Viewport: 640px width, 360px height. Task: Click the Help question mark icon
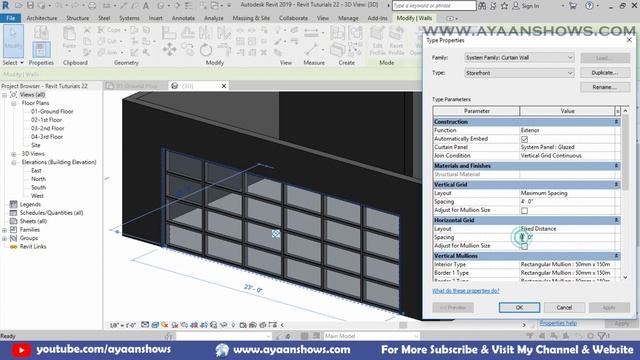pos(589,6)
